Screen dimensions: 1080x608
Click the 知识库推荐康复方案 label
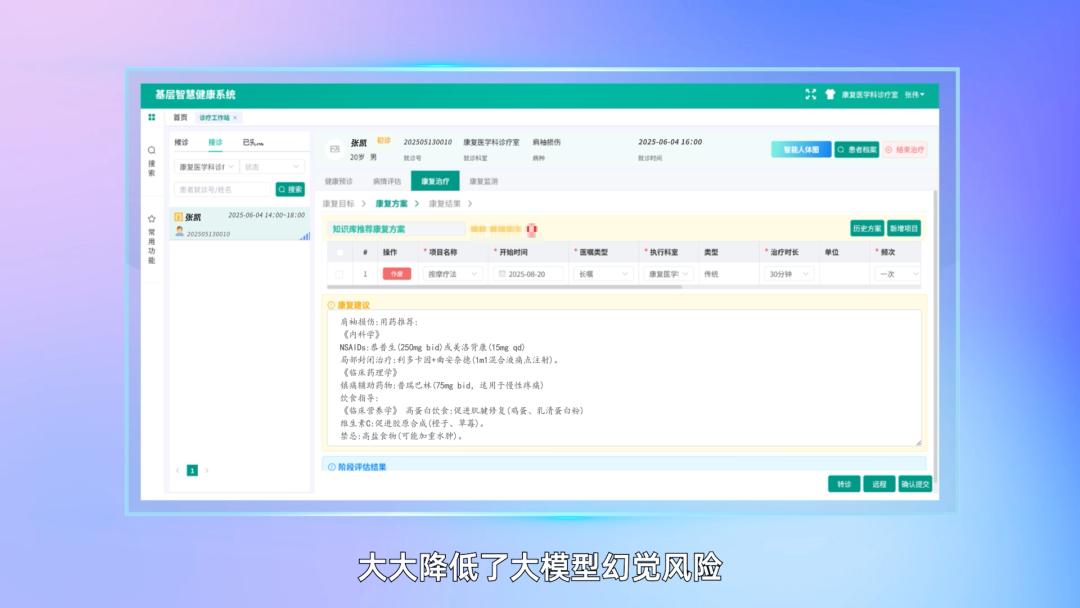tap(368, 229)
